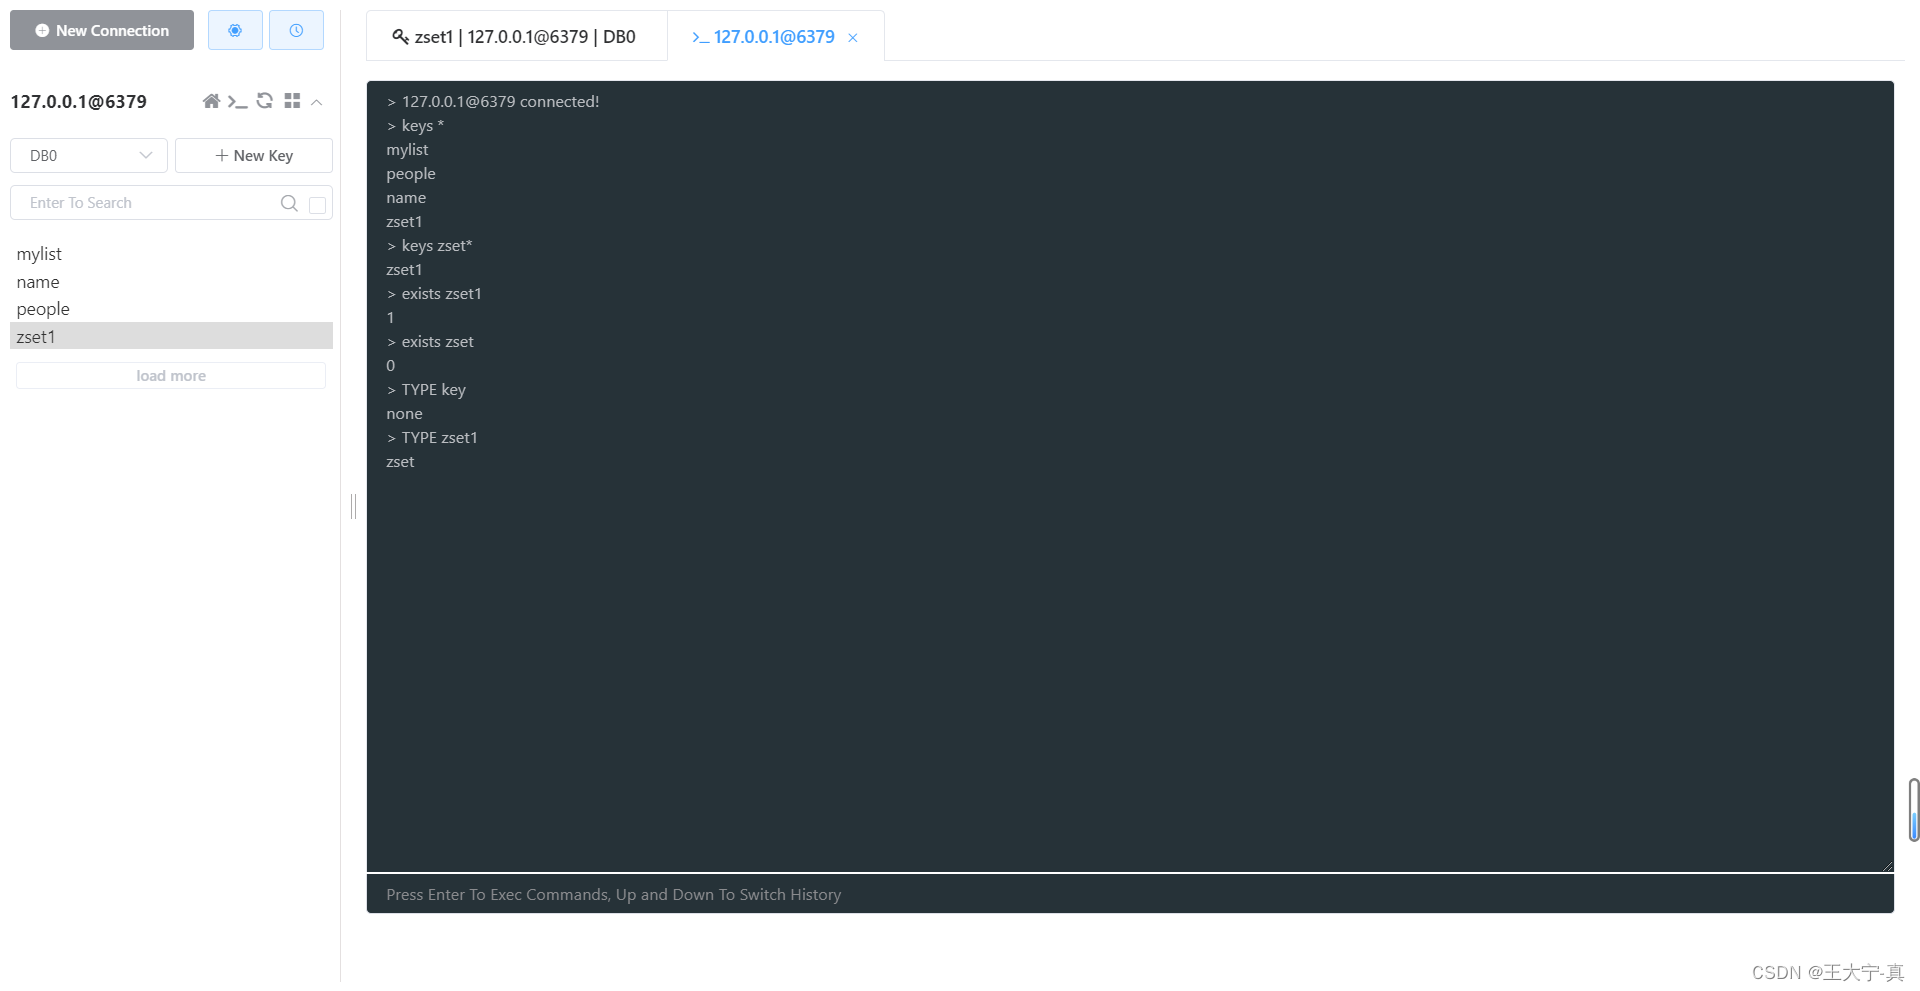Collapse the 127.0.0.1@6379 connection chevron

[x=317, y=102]
